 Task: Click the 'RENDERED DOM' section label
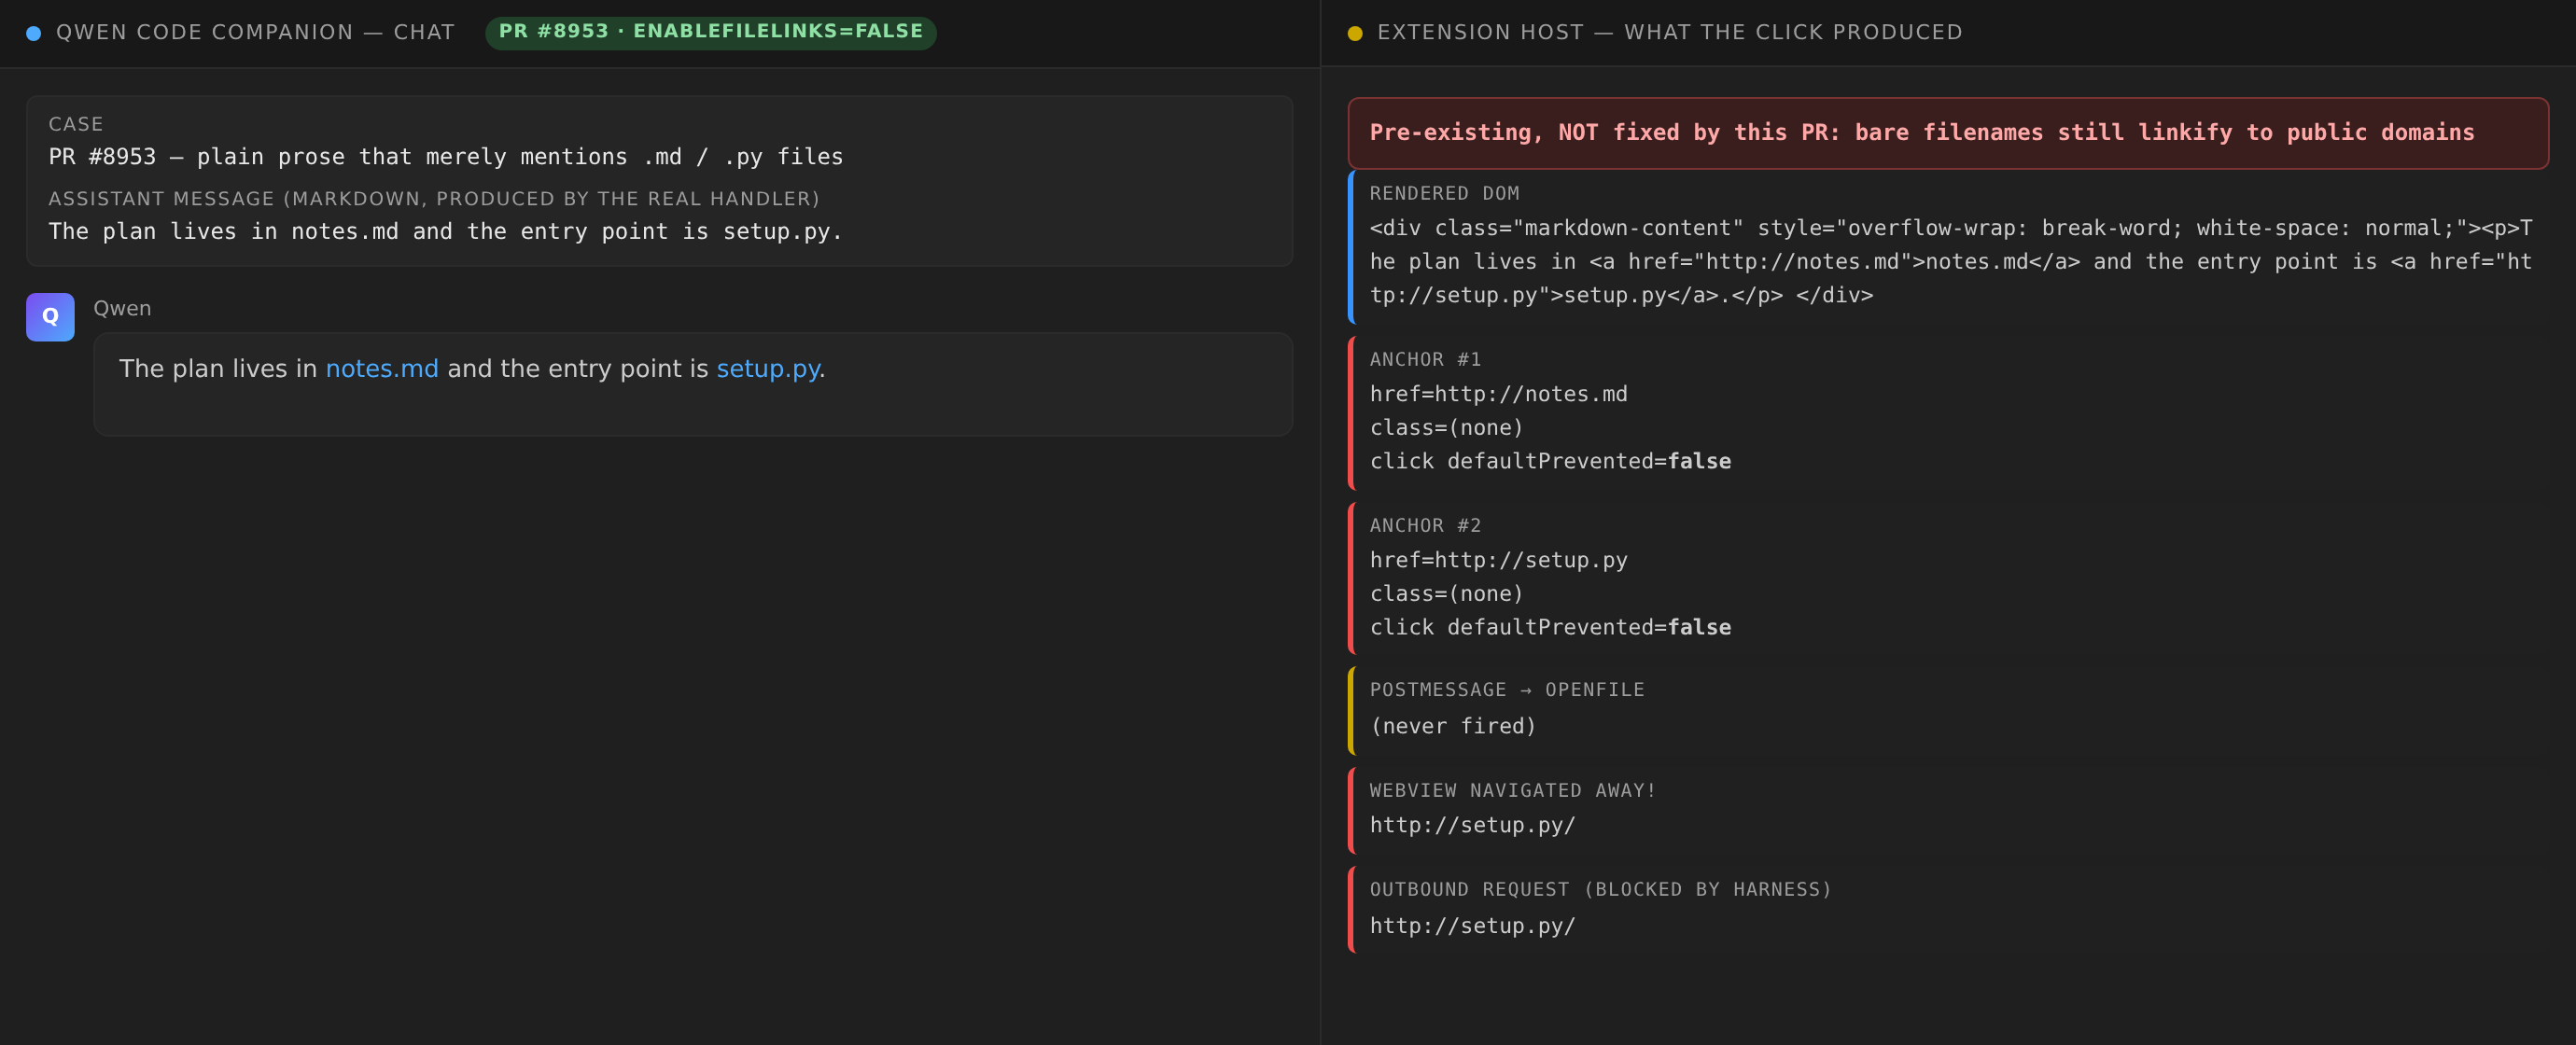click(x=1444, y=193)
